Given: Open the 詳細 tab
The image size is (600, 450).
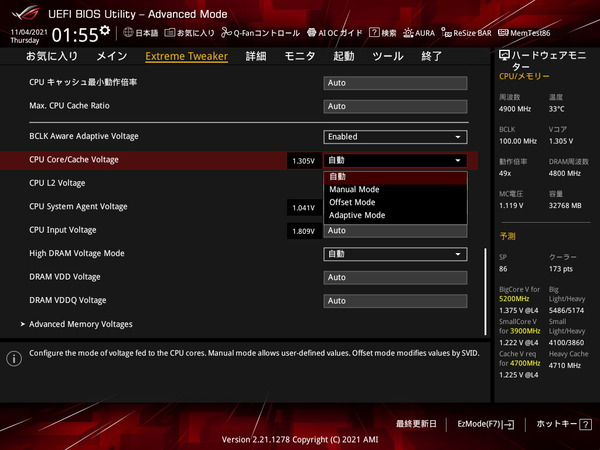Looking at the screenshot, I should (x=256, y=56).
